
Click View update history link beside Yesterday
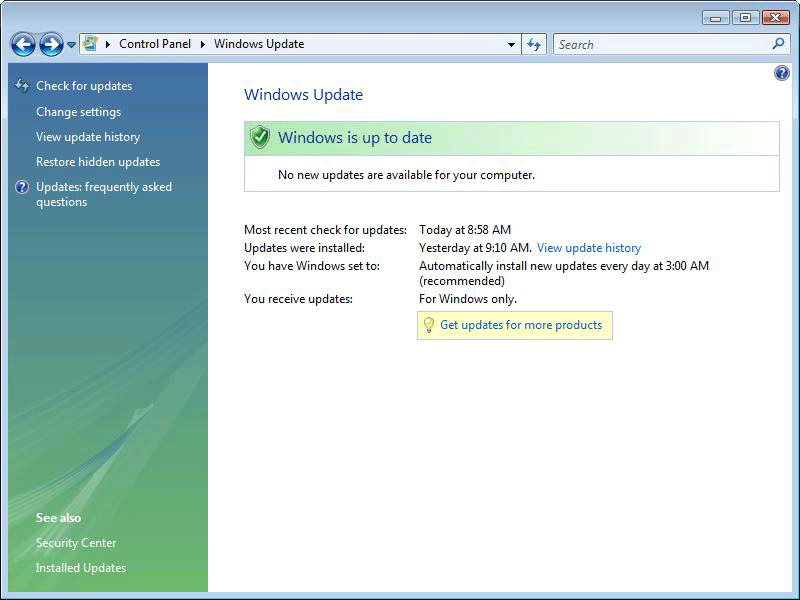(589, 248)
